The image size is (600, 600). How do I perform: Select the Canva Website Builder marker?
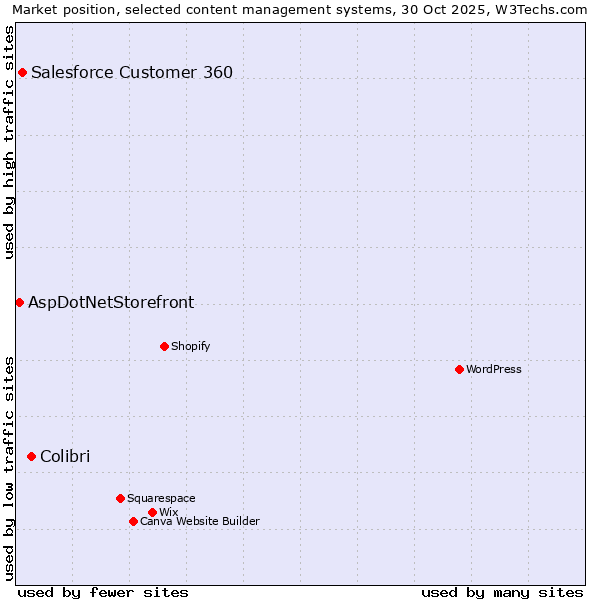point(133,521)
